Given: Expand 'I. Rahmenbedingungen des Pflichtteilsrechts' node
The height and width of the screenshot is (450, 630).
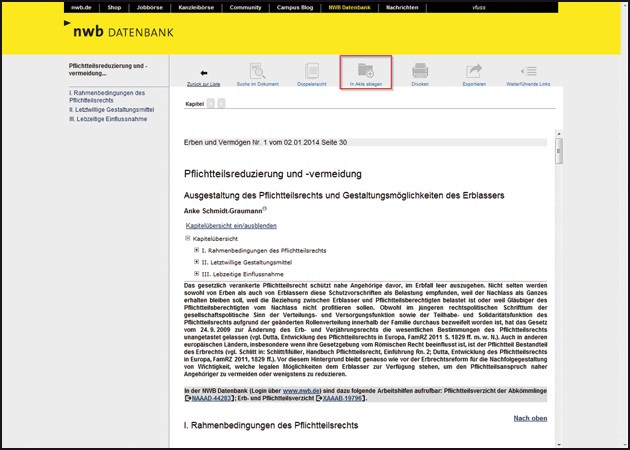Looking at the screenshot, I should point(196,250).
